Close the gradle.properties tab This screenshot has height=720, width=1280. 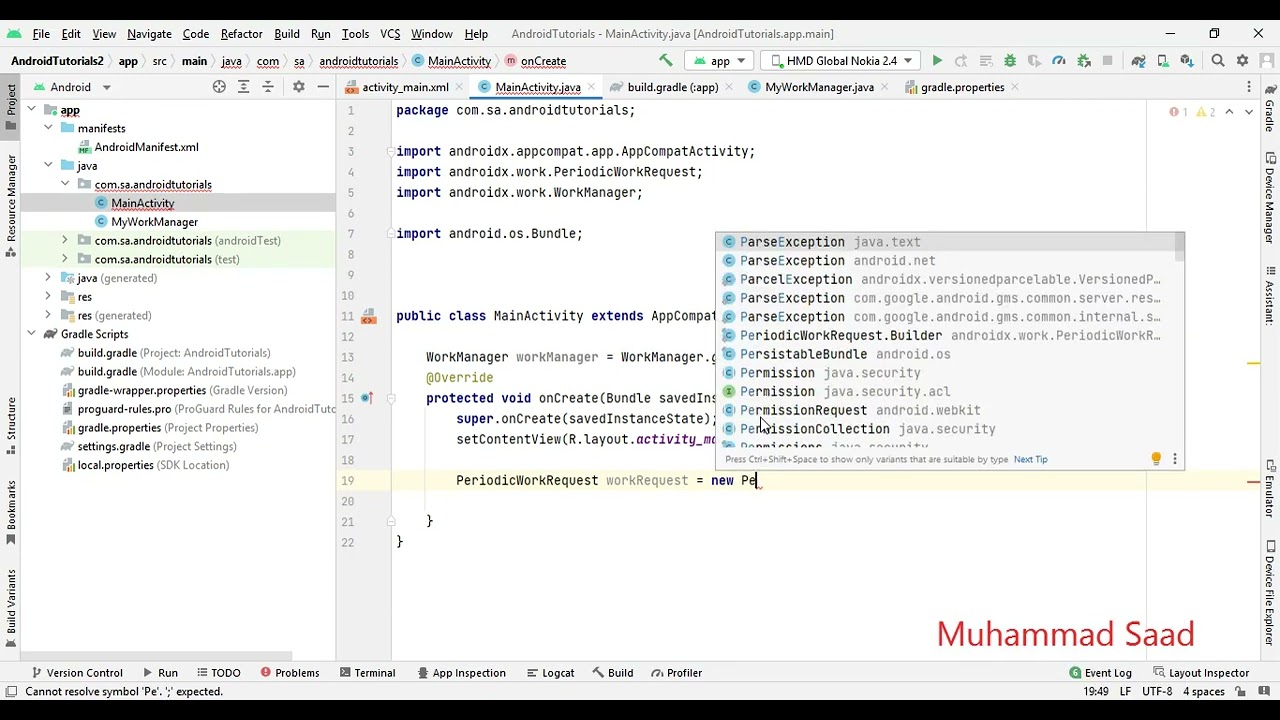tap(1015, 87)
